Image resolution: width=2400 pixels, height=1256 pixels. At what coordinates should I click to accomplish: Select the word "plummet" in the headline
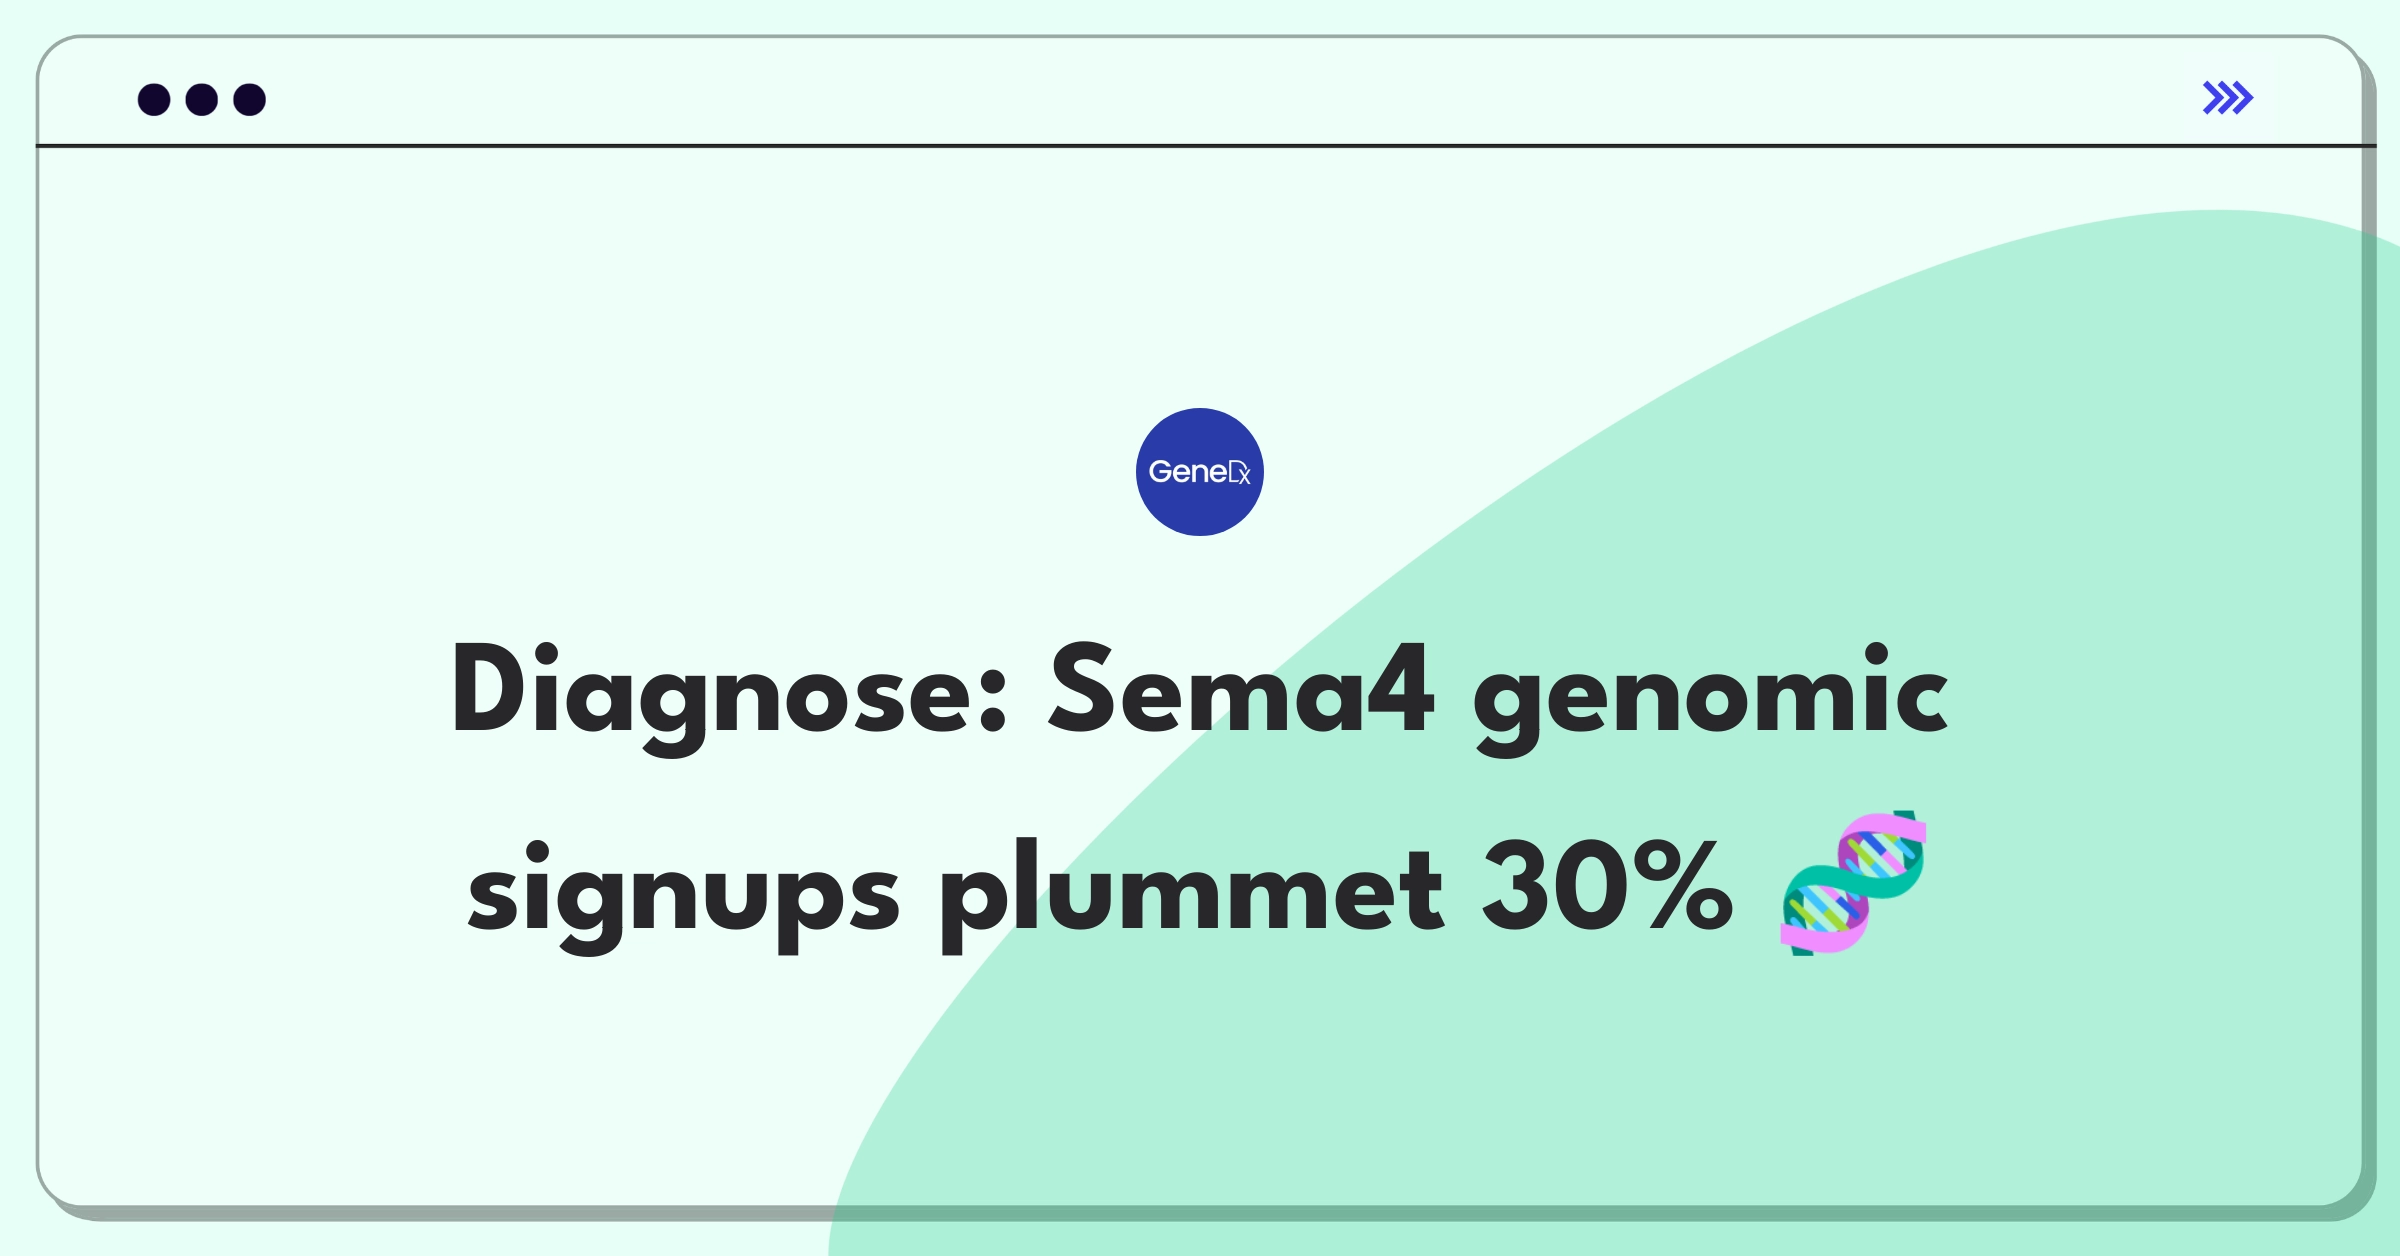click(1191, 893)
